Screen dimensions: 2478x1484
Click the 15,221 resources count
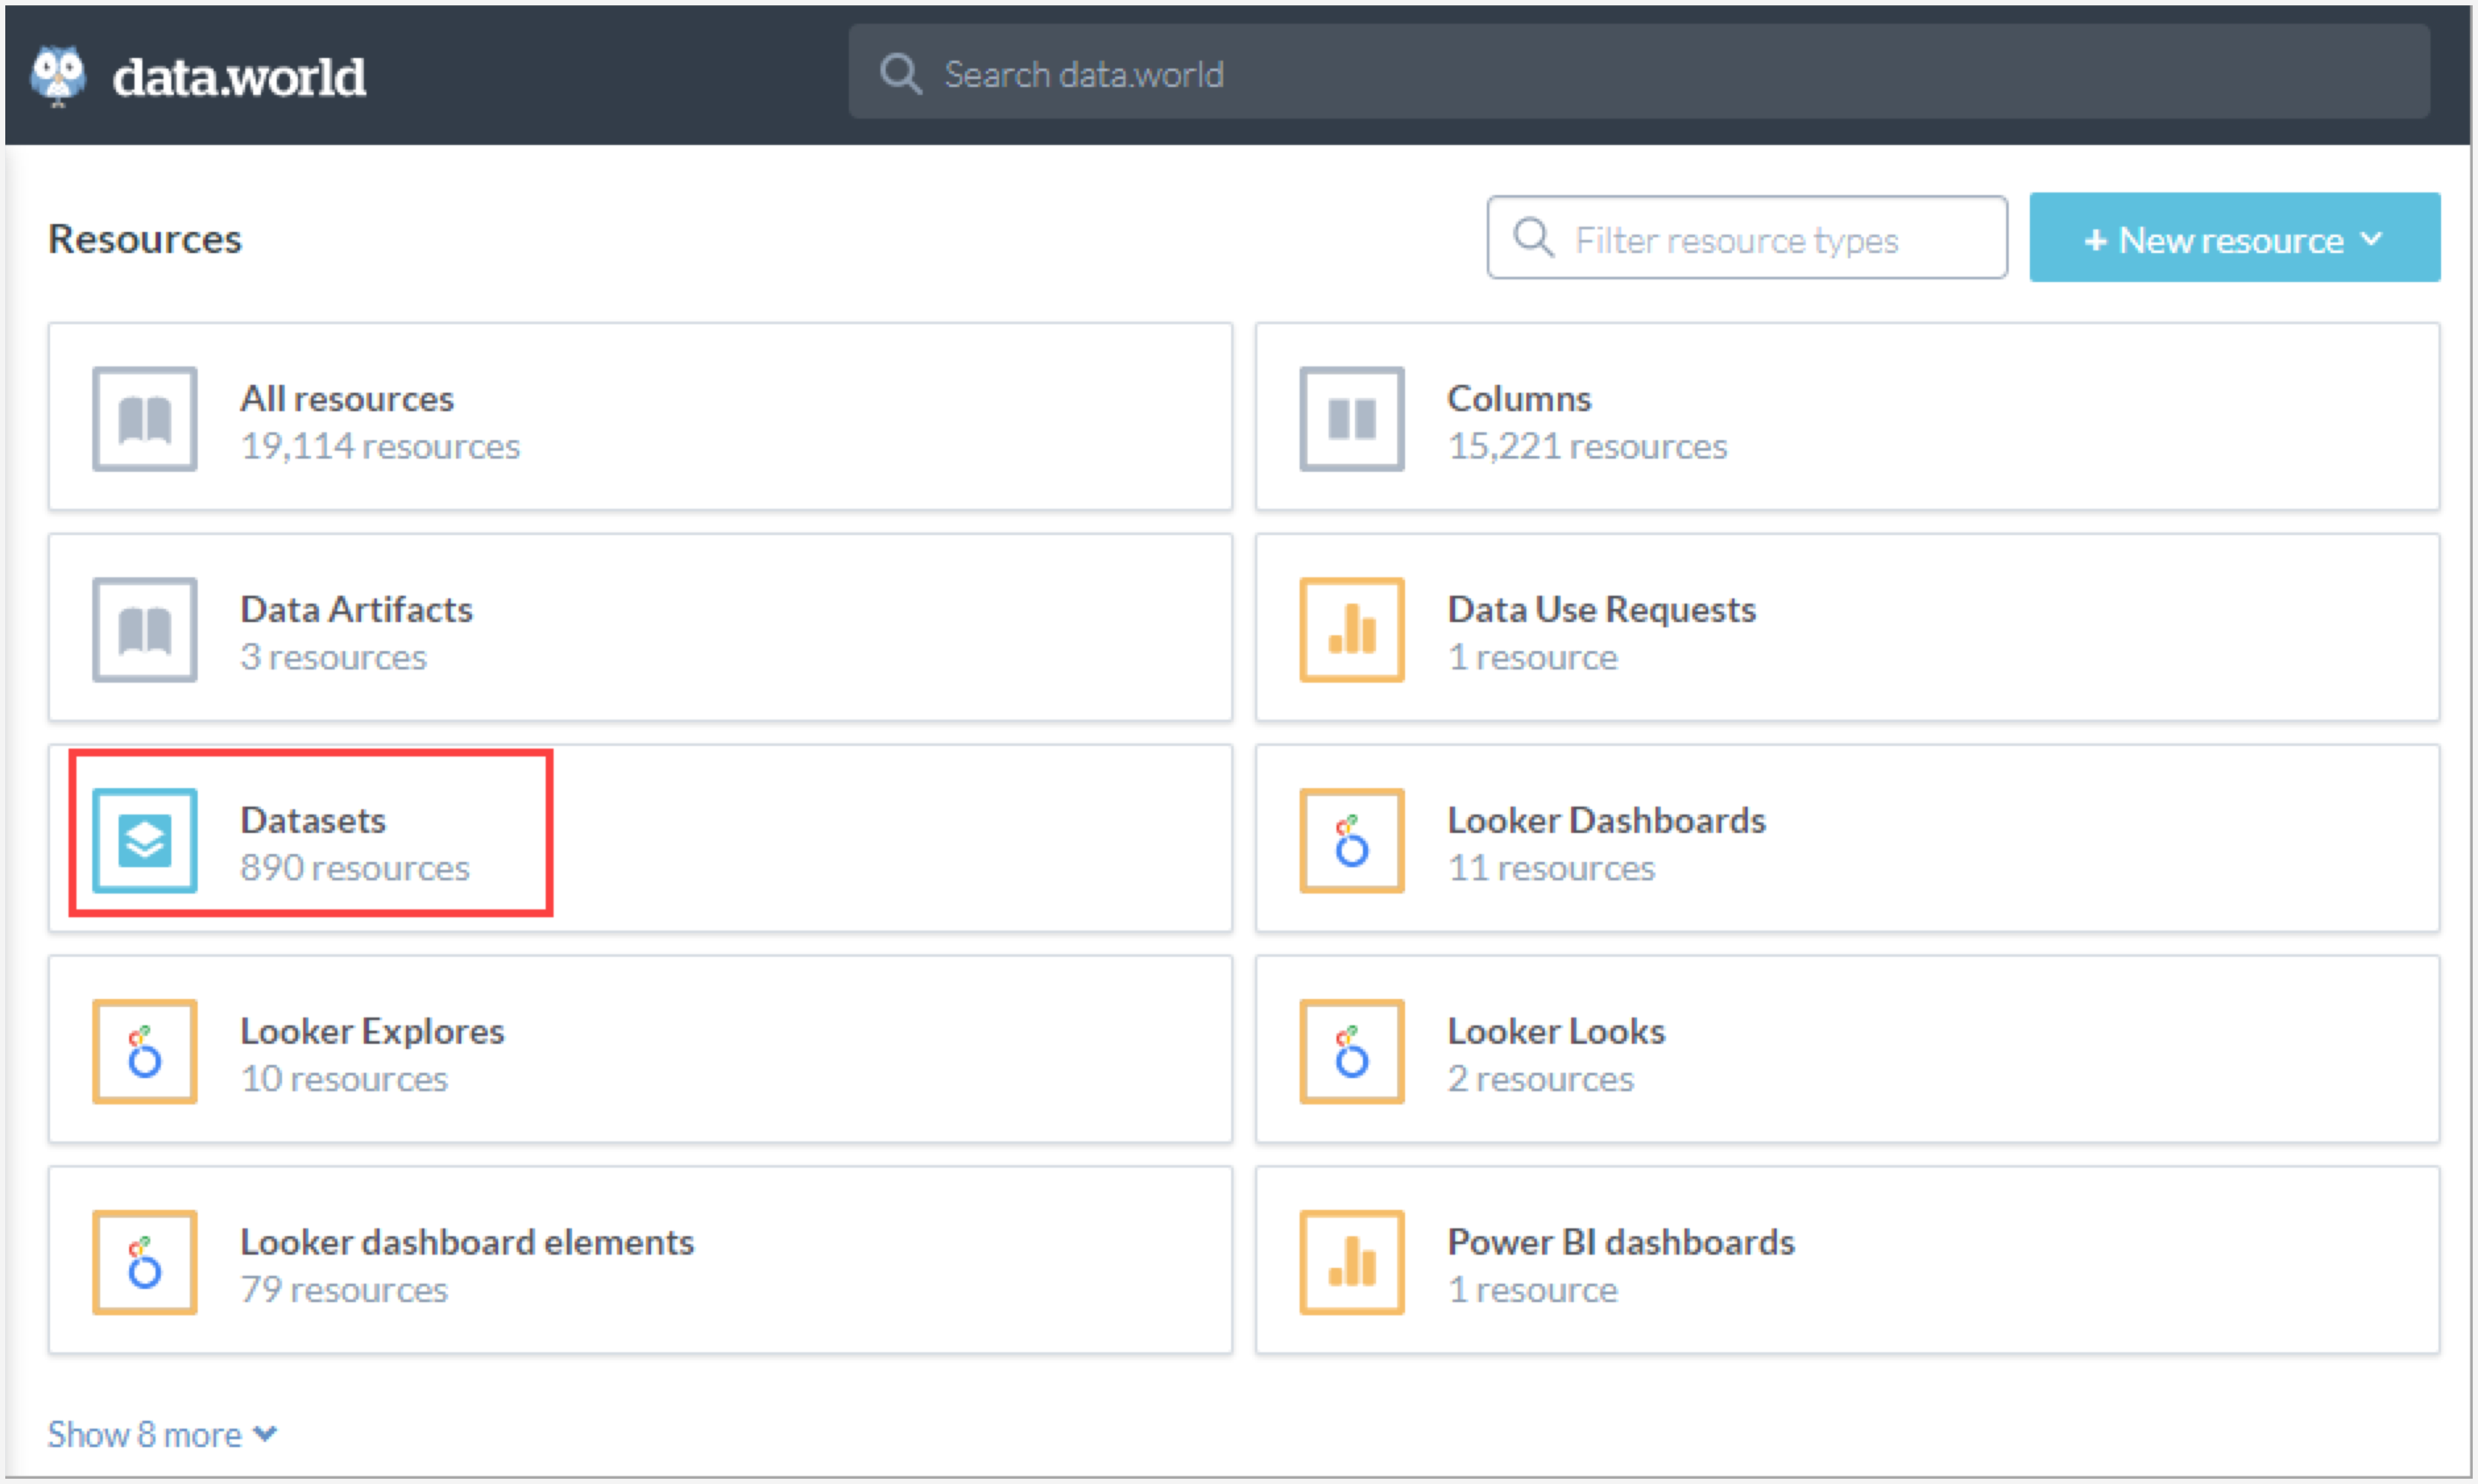point(1587,447)
